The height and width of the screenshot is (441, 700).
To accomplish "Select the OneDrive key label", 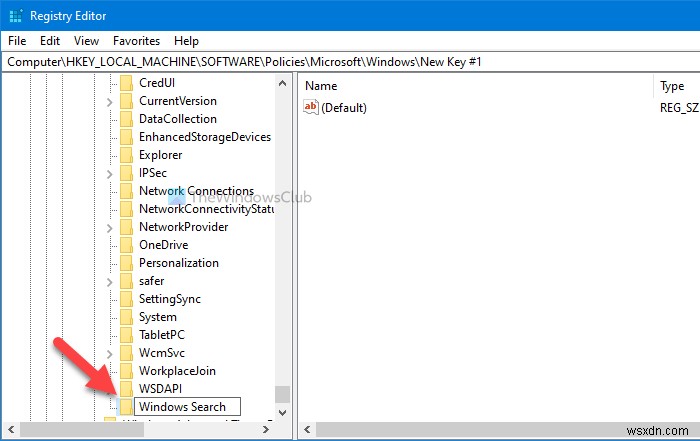I will click(163, 245).
